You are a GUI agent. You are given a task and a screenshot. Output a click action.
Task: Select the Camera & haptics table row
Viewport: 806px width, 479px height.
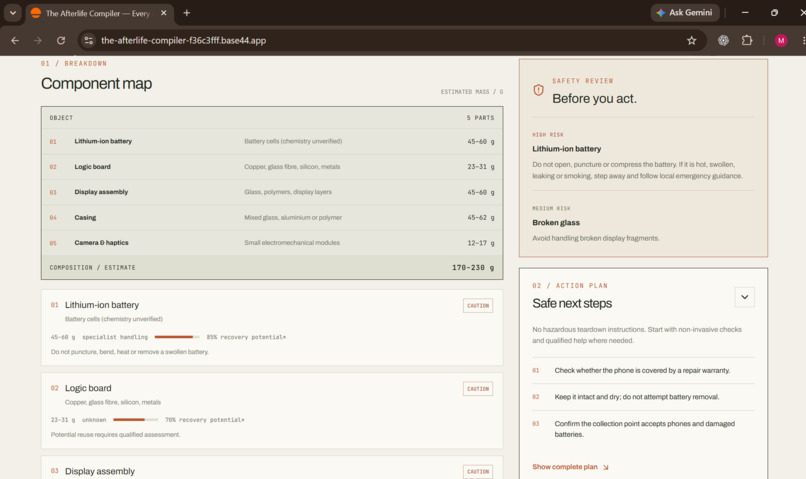pos(272,243)
